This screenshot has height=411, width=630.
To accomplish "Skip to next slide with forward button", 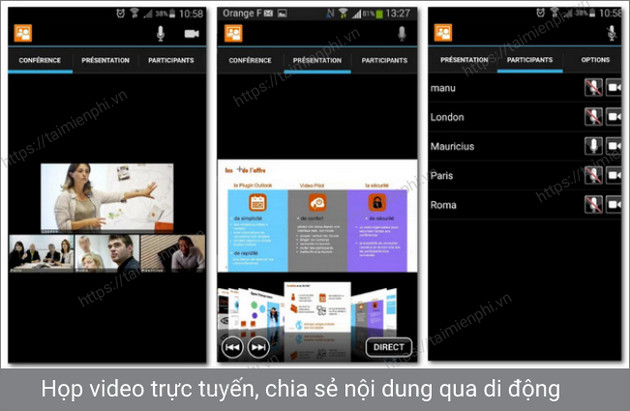I will [x=258, y=347].
